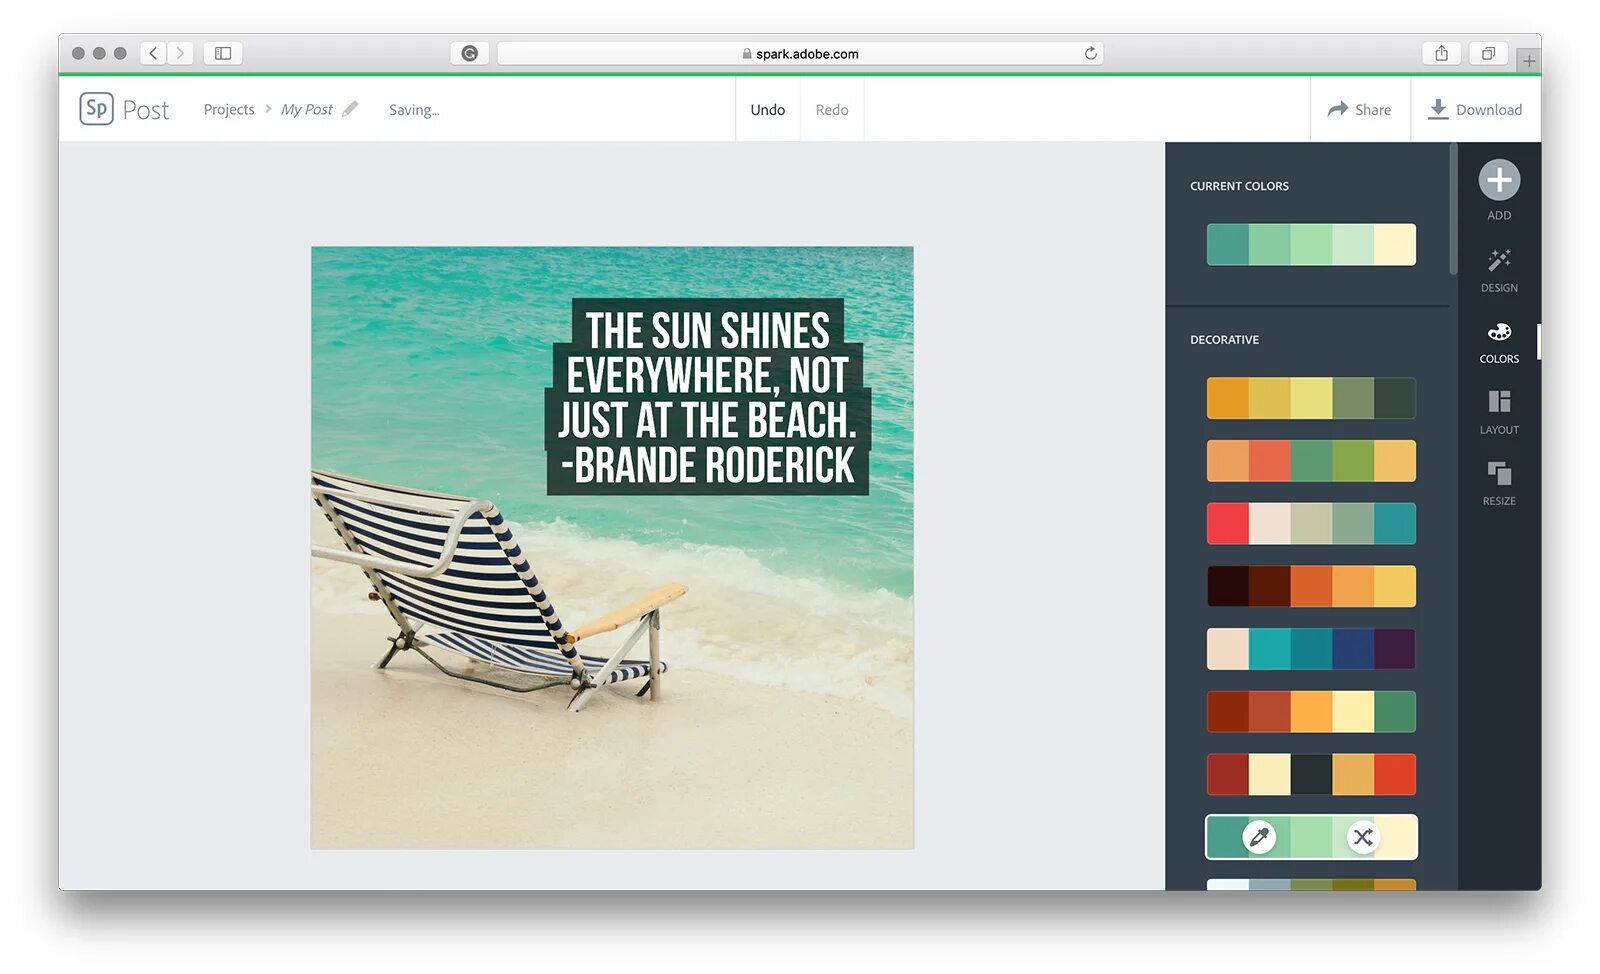Click the color panel scrollbar
1600x974 pixels.
coord(1453,210)
